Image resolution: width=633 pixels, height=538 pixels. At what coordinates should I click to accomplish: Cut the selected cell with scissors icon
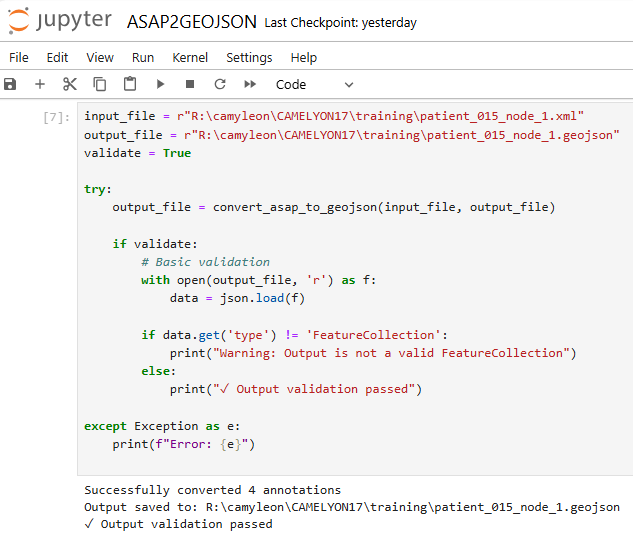[x=70, y=85]
